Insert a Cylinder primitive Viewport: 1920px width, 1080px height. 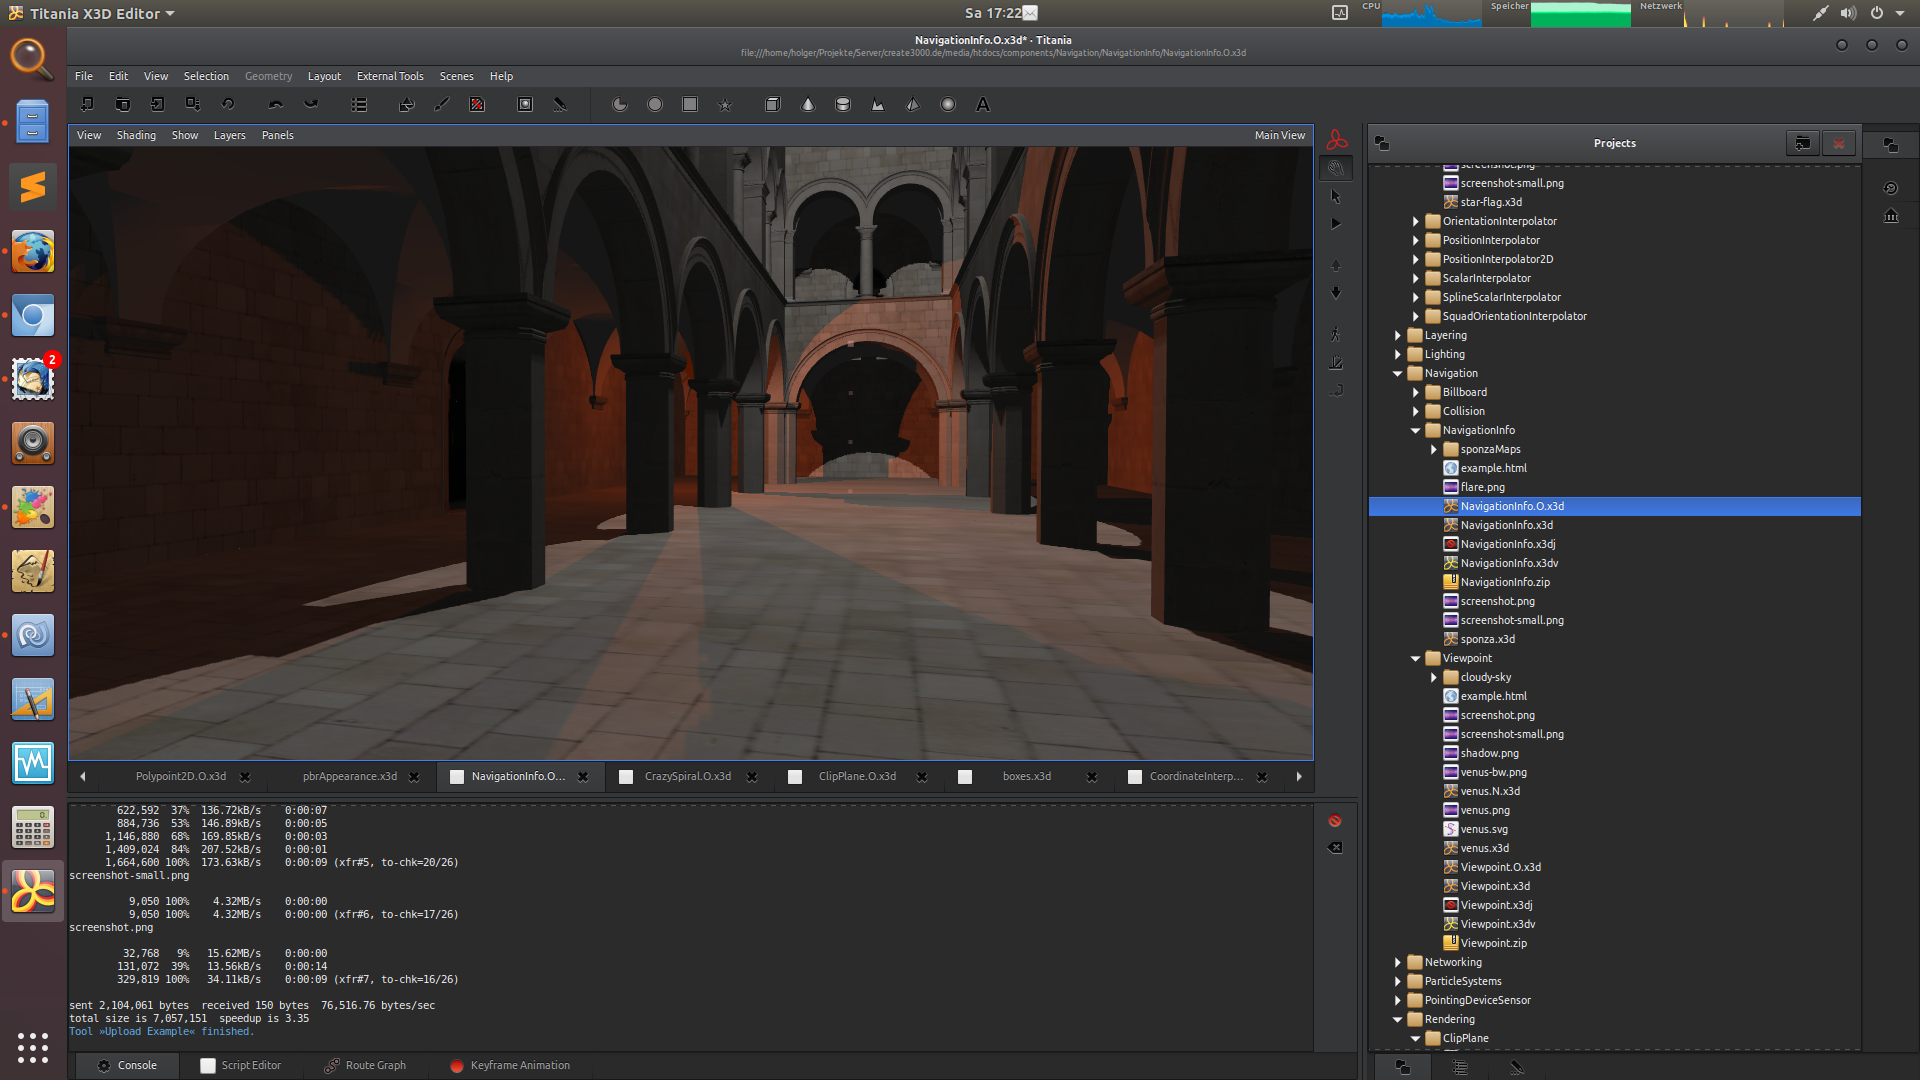point(843,104)
